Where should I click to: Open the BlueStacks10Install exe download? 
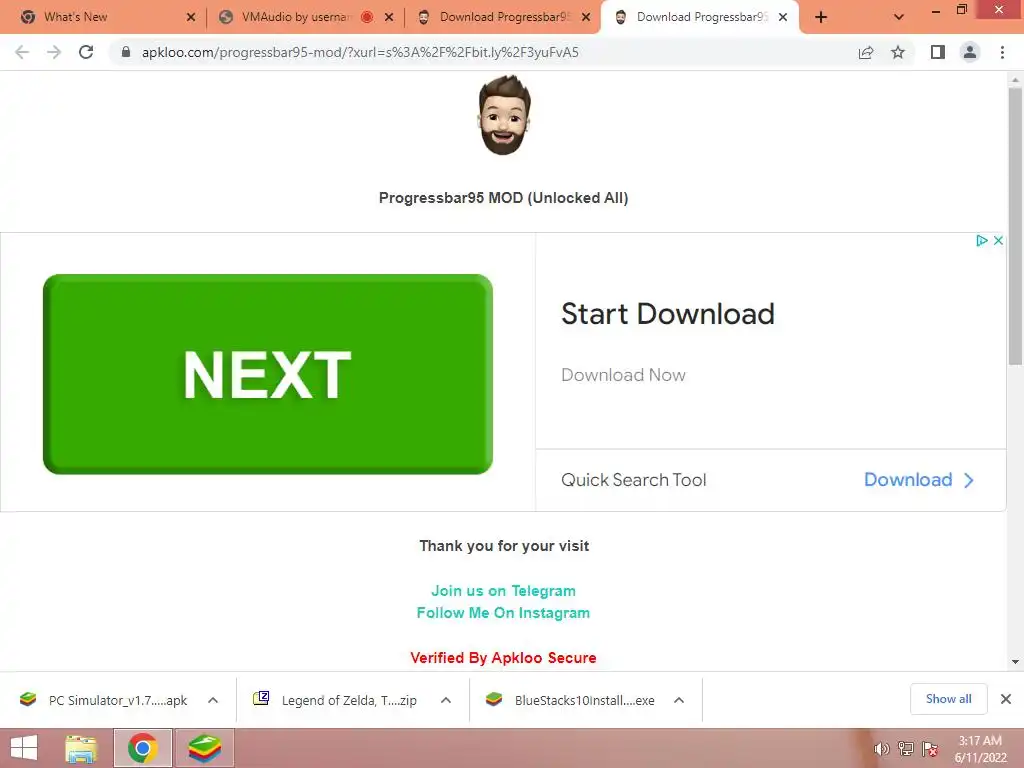click(571, 700)
